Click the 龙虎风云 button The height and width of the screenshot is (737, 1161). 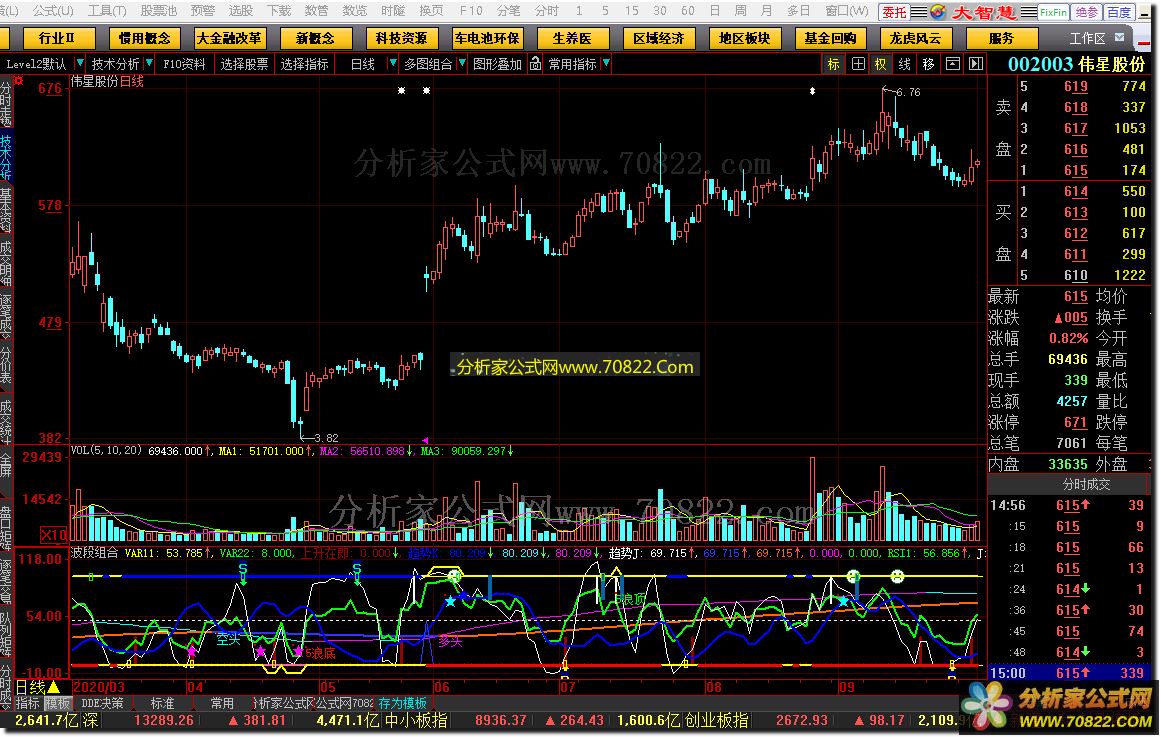click(915, 38)
